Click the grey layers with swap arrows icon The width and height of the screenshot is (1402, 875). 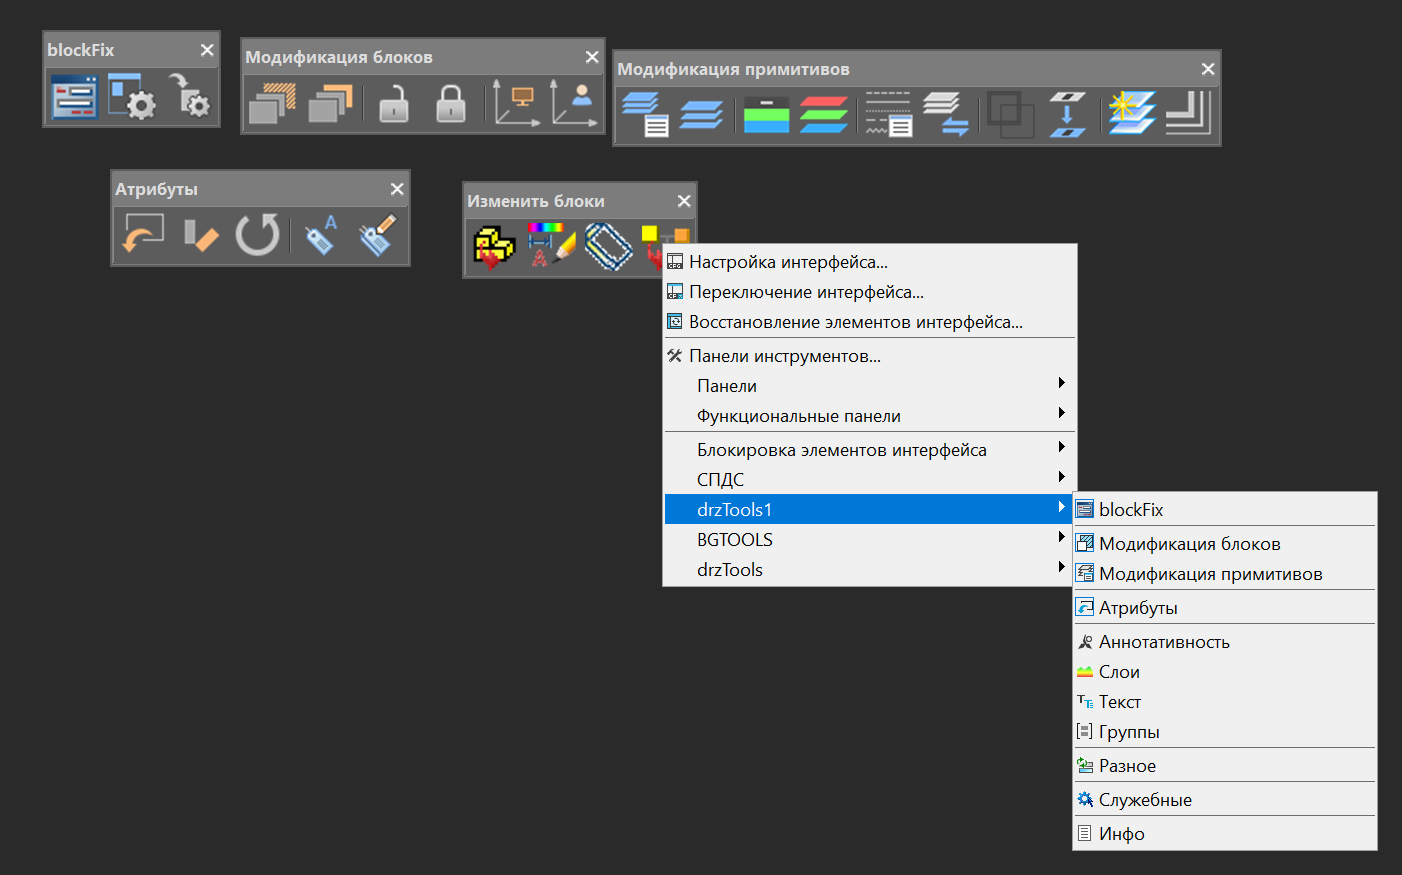(945, 114)
